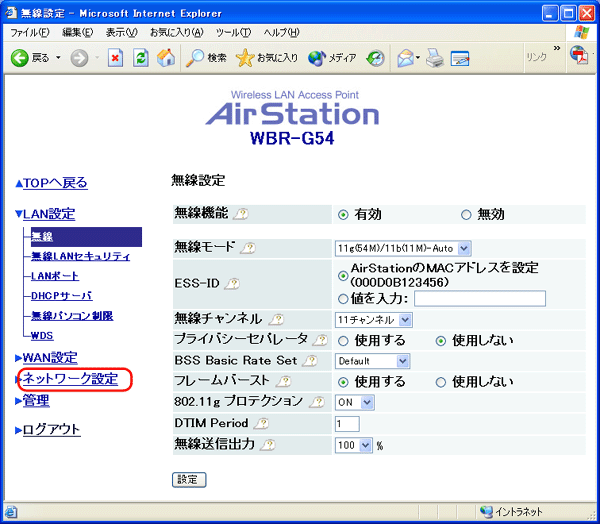Open help icon next to ESS-ID
600x524 pixels.
[233, 284]
